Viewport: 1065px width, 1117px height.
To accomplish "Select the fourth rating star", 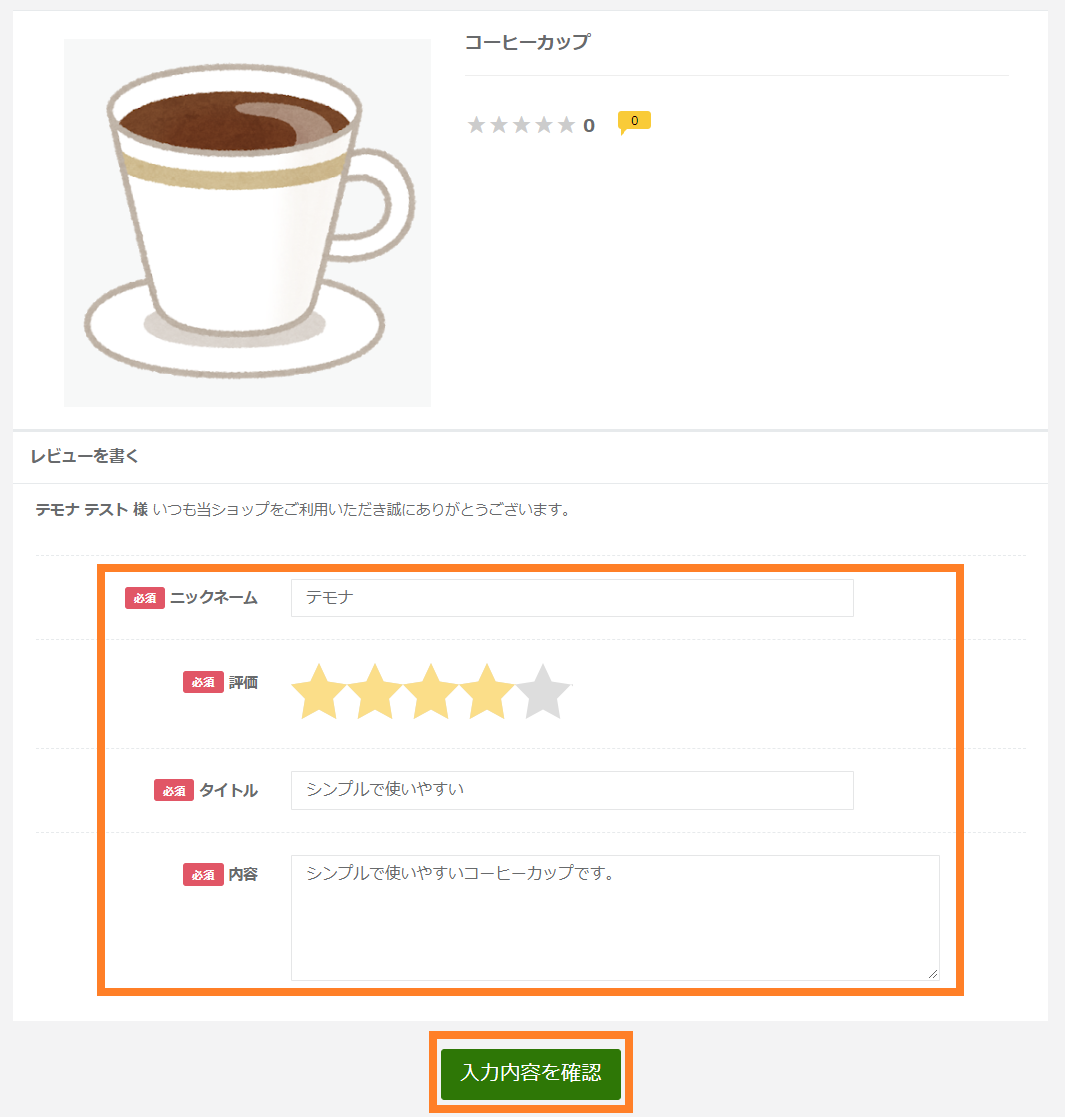I will pos(487,691).
